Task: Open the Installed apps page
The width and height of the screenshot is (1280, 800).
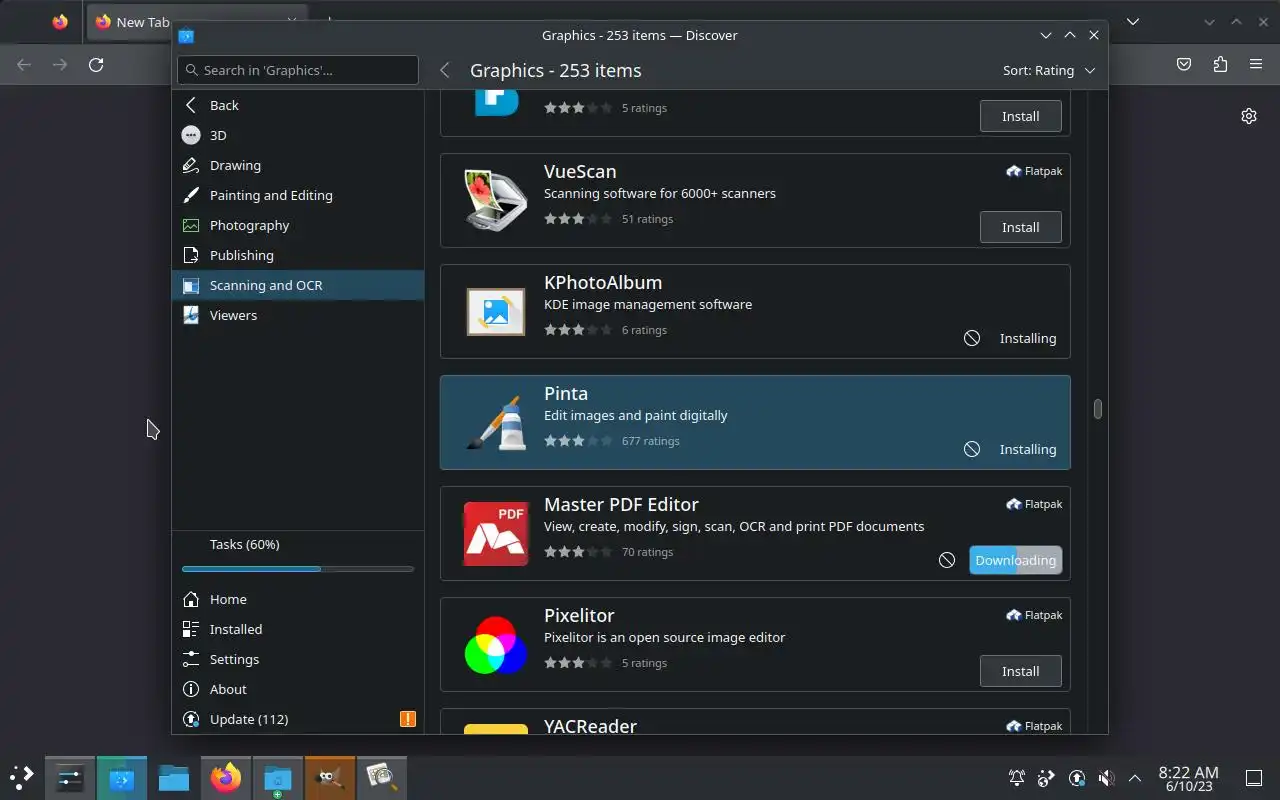Action: (x=298, y=629)
